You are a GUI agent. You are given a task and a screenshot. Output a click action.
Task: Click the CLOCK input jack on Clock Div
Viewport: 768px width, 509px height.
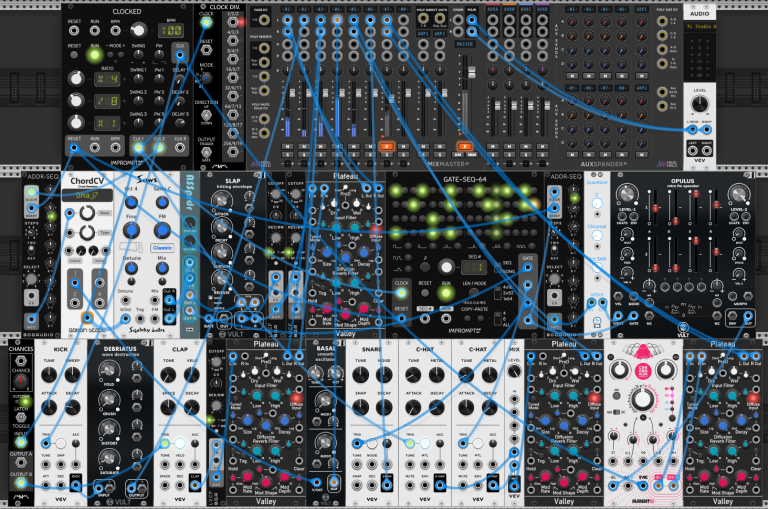206,22
